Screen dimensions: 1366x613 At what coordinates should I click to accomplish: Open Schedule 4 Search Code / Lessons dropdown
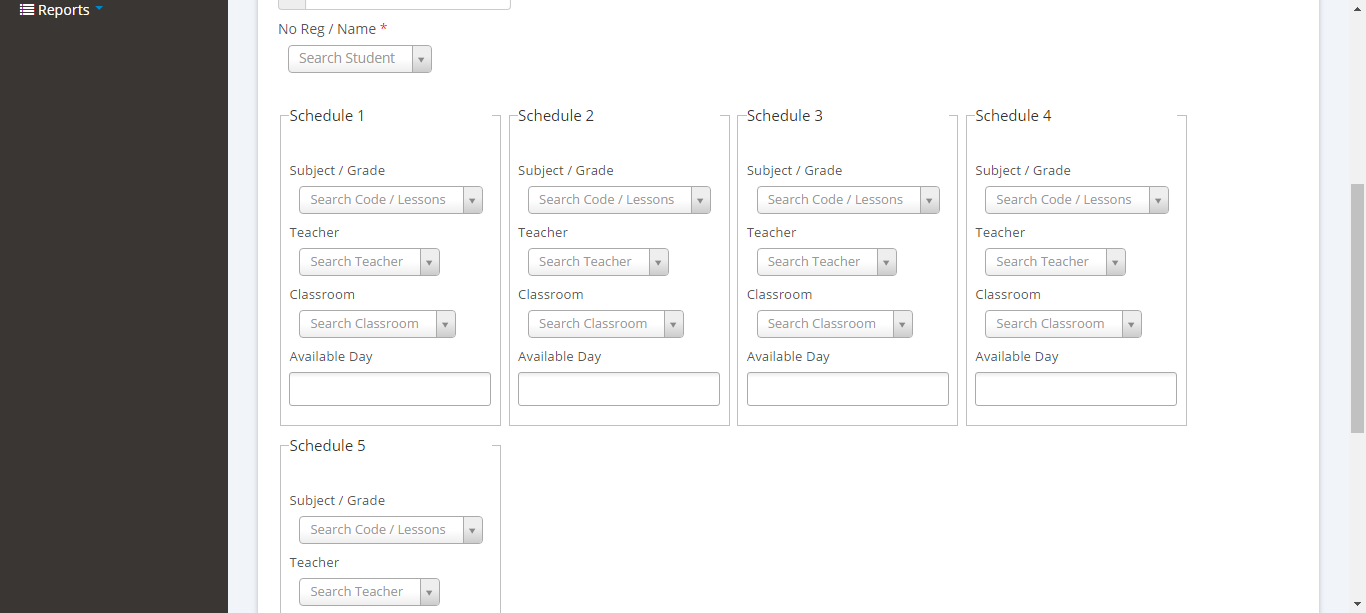[1076, 200]
